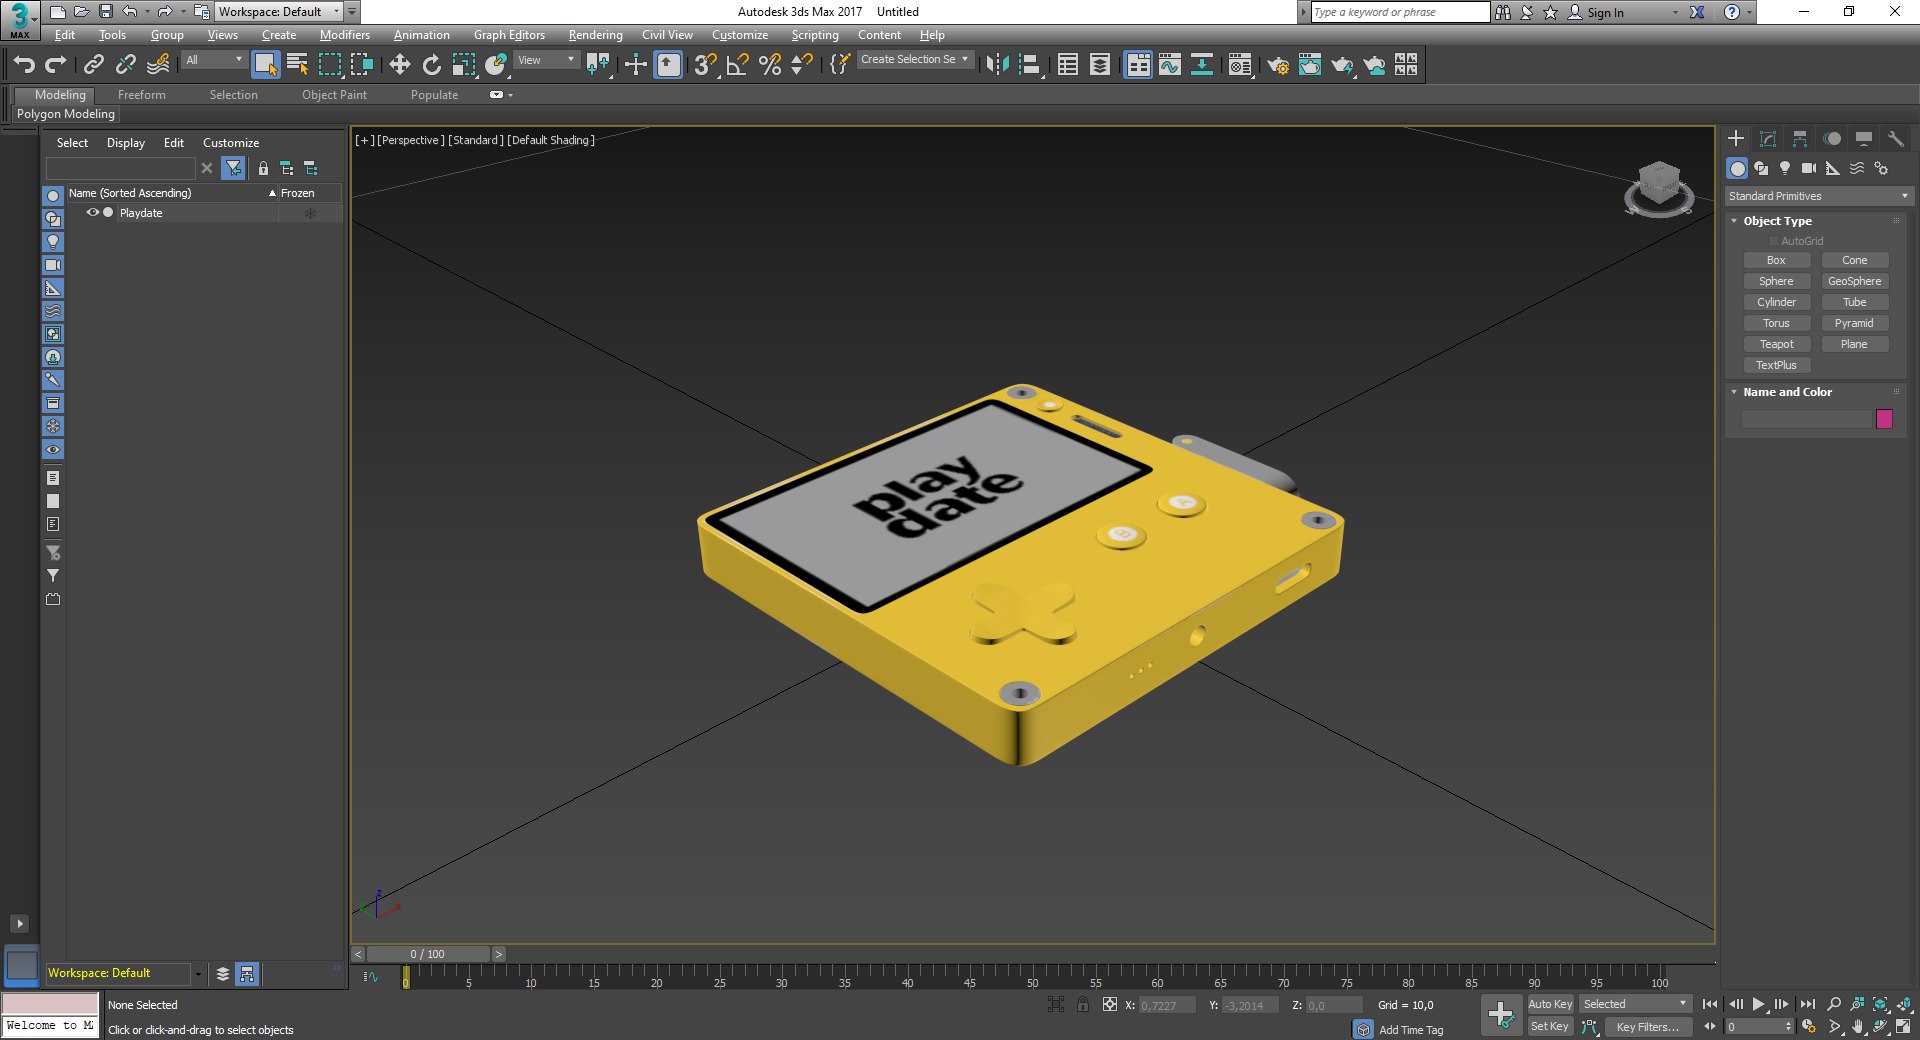Click the Undo arrow icon
This screenshot has height=1040, width=1920.
tap(24, 65)
